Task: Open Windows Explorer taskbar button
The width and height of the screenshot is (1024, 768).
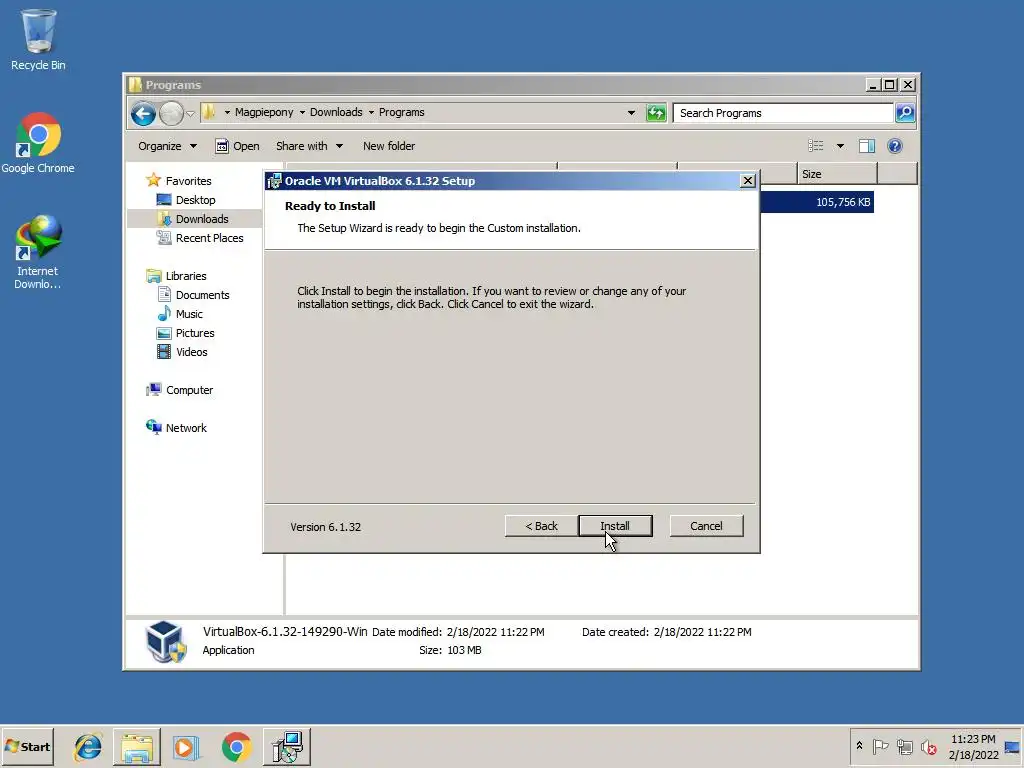Action: pos(136,747)
